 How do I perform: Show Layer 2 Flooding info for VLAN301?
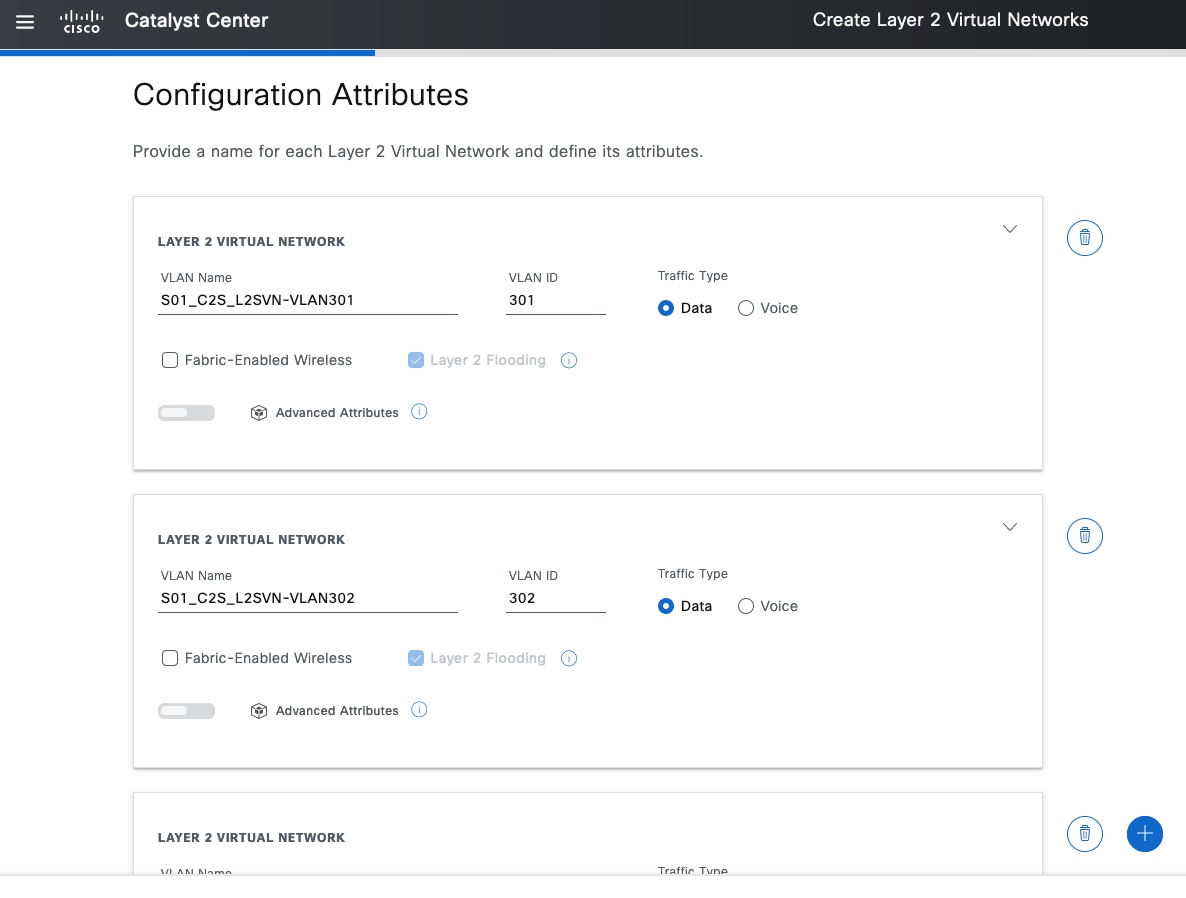[569, 361]
